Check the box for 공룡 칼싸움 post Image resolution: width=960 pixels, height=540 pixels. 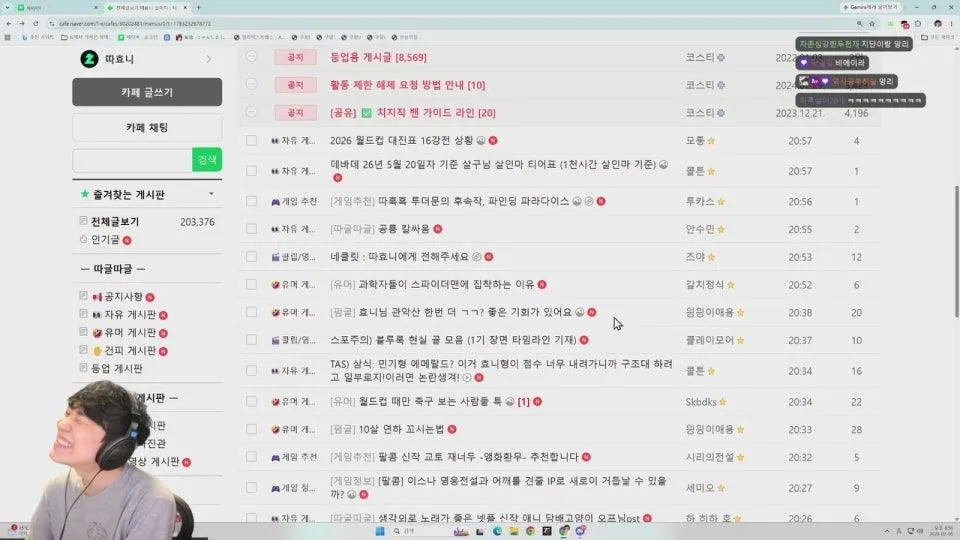pyautogui.click(x=252, y=228)
